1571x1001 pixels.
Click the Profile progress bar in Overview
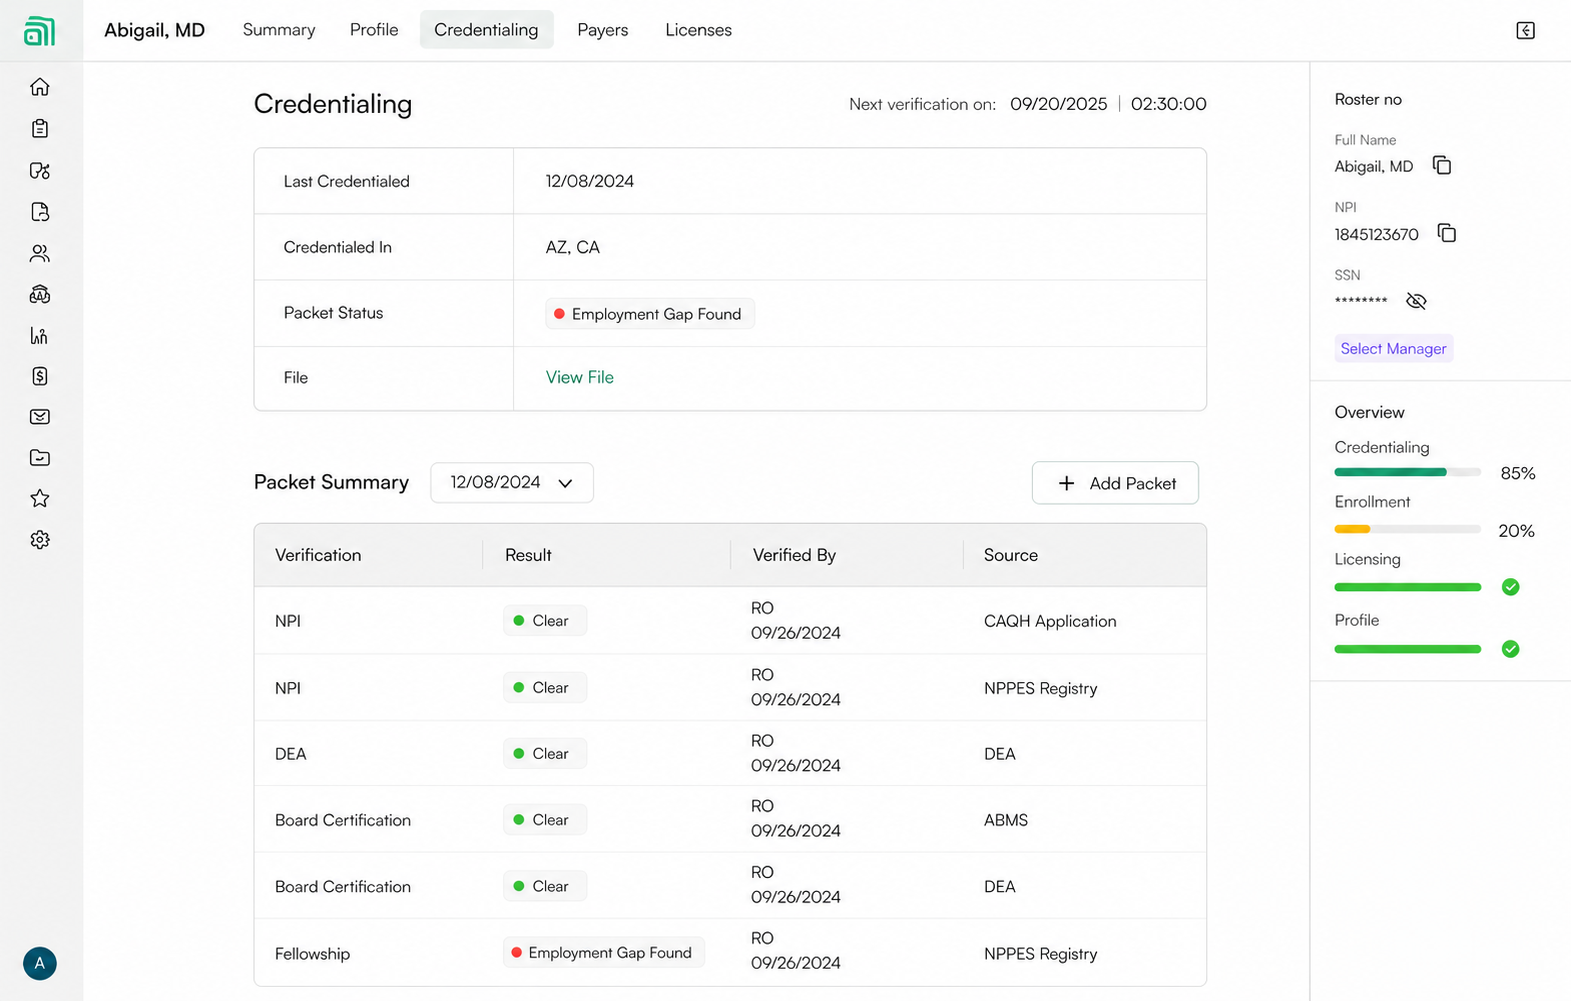coord(1407,649)
